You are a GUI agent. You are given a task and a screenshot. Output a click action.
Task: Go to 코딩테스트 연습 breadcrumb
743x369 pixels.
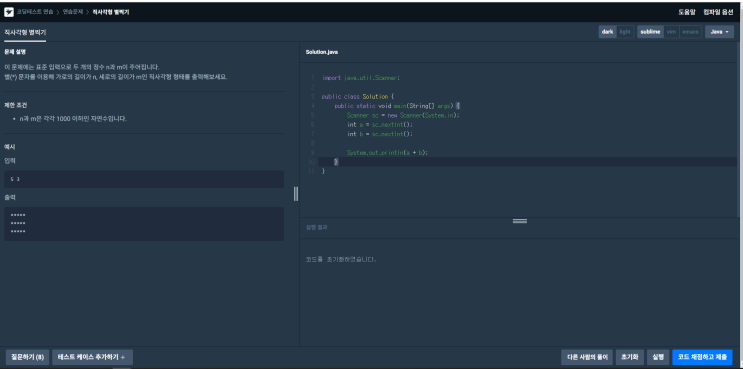coord(35,12)
